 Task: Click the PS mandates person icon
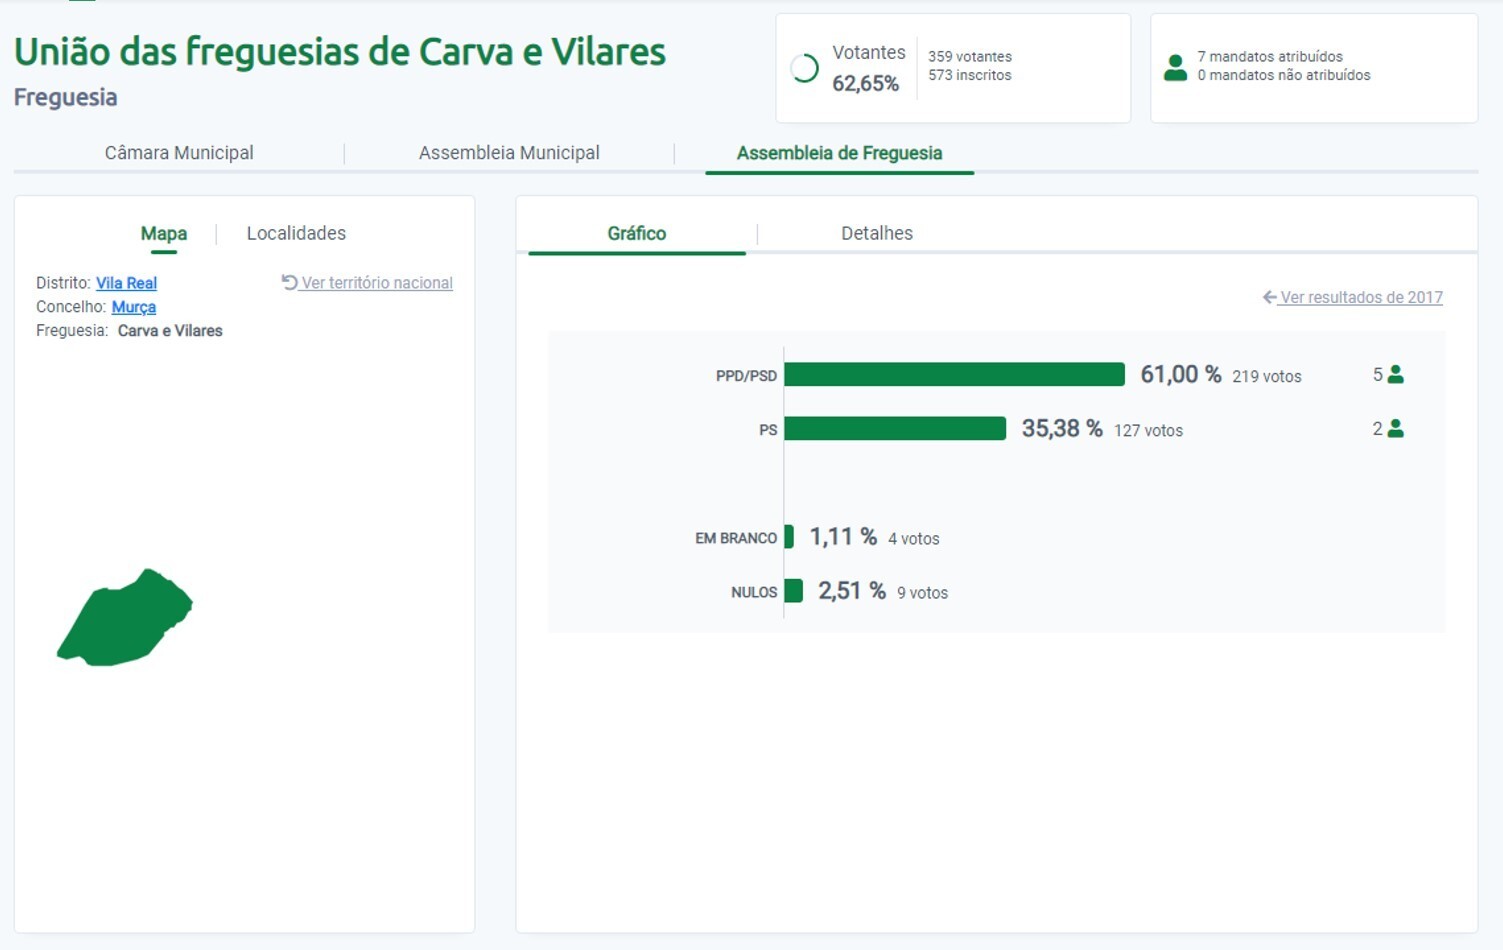(x=1396, y=428)
